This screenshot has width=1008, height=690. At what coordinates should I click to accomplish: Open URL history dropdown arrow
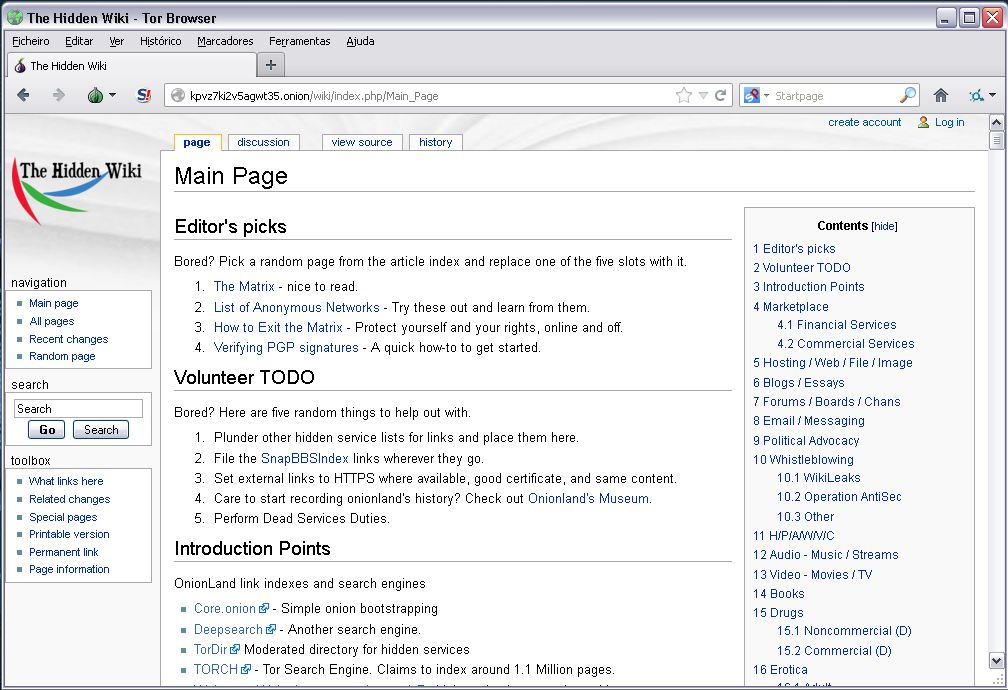pyautogui.click(x=703, y=96)
